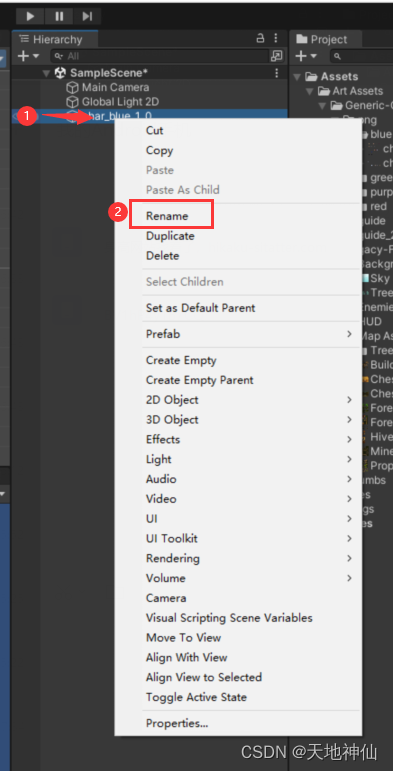The width and height of the screenshot is (393, 771).
Task: Open SampleScene three-dot options menu
Action: pyautogui.click(x=276, y=73)
